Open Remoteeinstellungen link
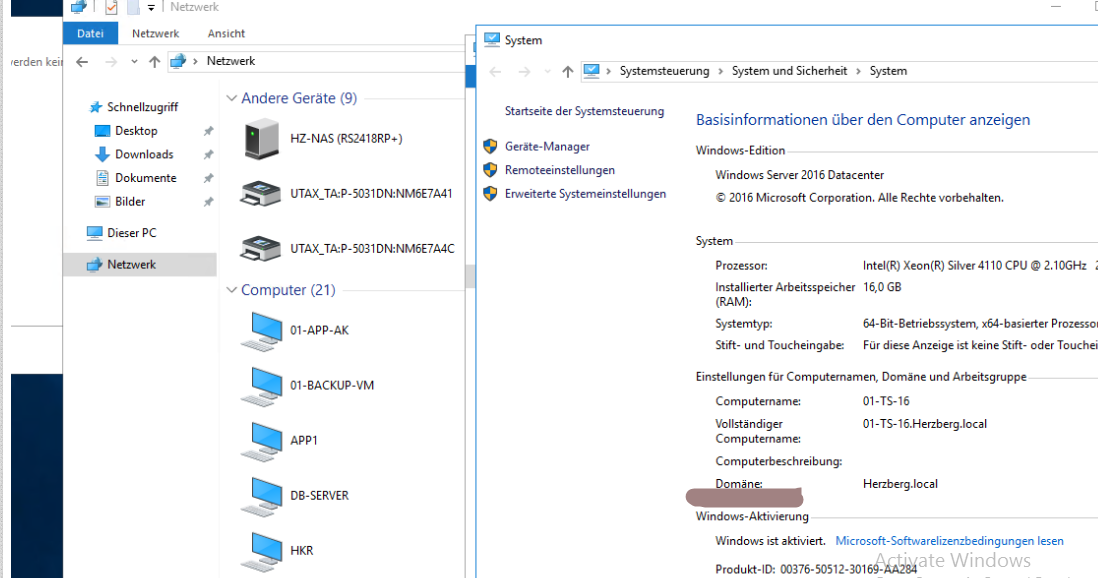1098x578 pixels. pyautogui.click(x=559, y=170)
